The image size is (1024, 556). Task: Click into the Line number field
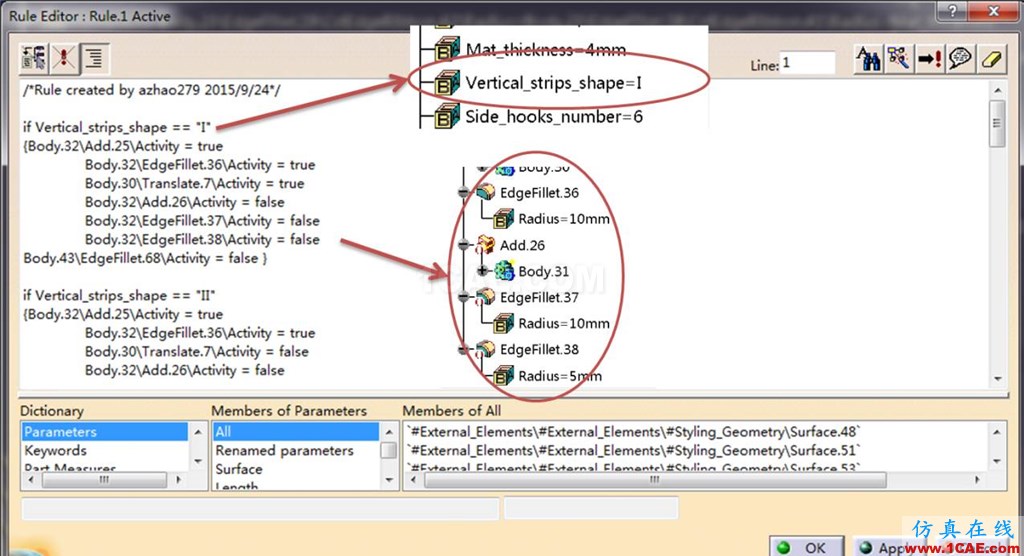[x=808, y=63]
